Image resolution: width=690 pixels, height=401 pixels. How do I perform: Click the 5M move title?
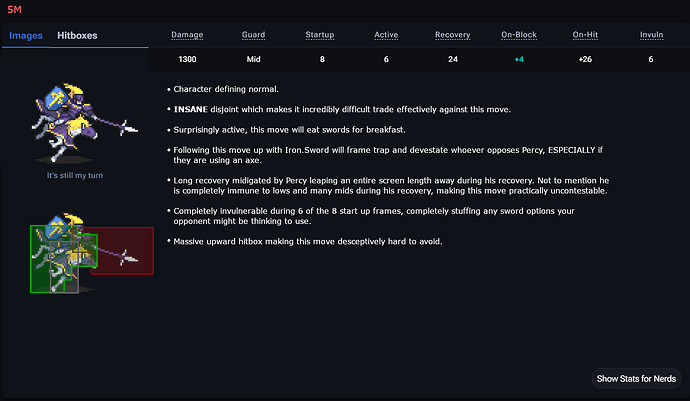click(13, 9)
